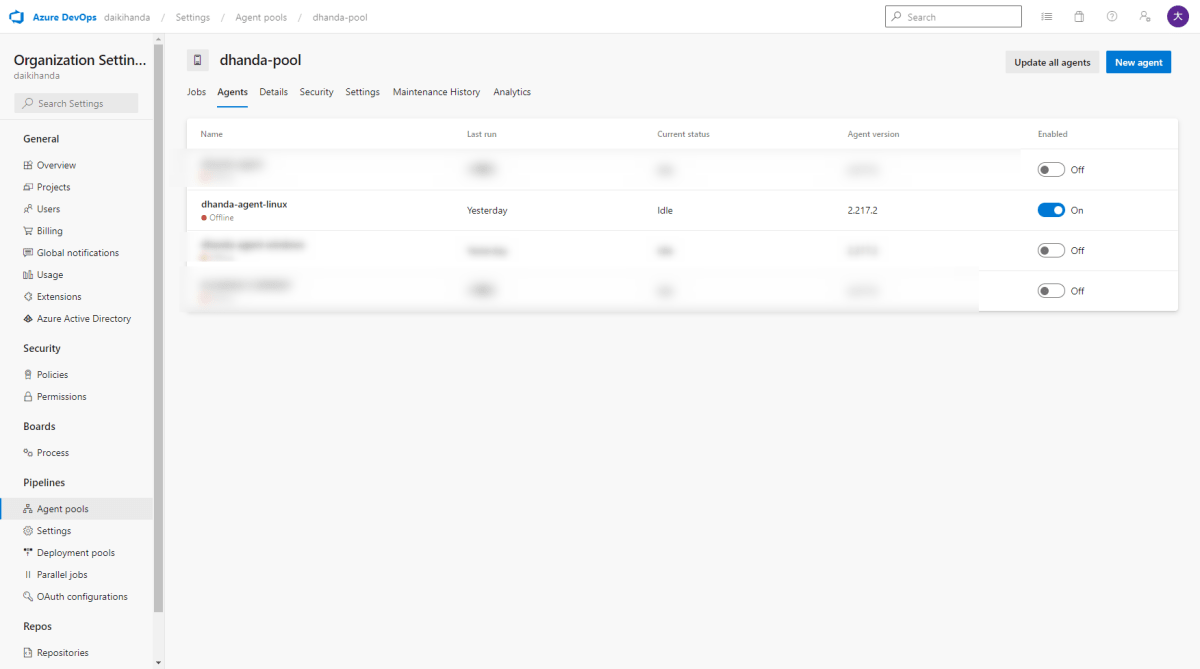Click the Idle status cell

pyautogui.click(x=665, y=211)
